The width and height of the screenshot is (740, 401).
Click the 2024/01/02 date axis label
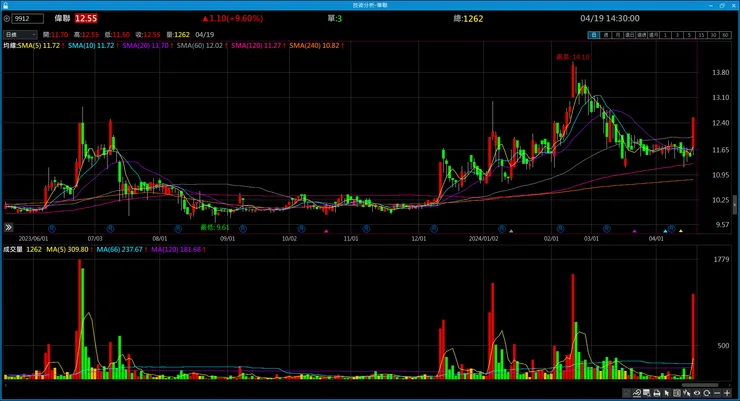click(x=483, y=239)
